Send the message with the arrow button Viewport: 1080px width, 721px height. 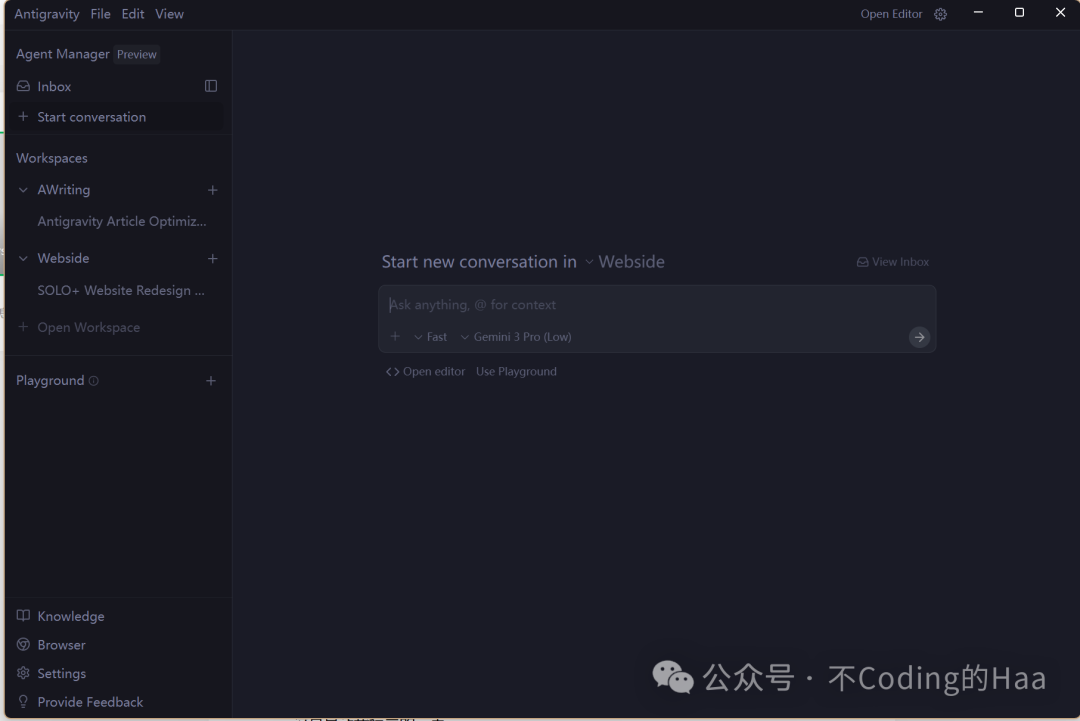point(919,337)
